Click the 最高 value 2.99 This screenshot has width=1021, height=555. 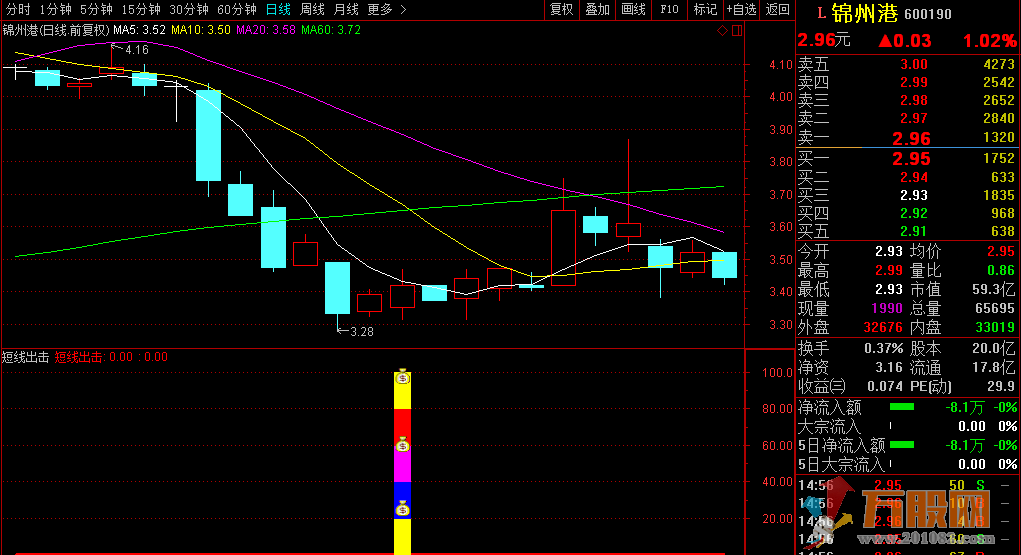889,270
